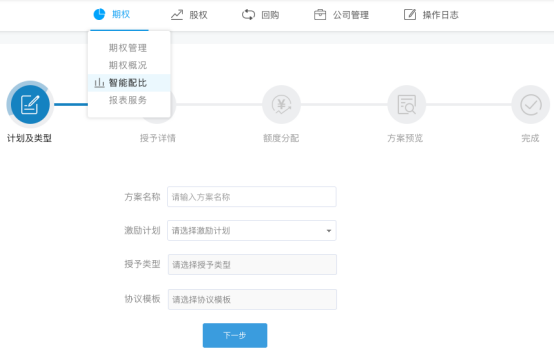Click the 额度分配 step label

281,138
